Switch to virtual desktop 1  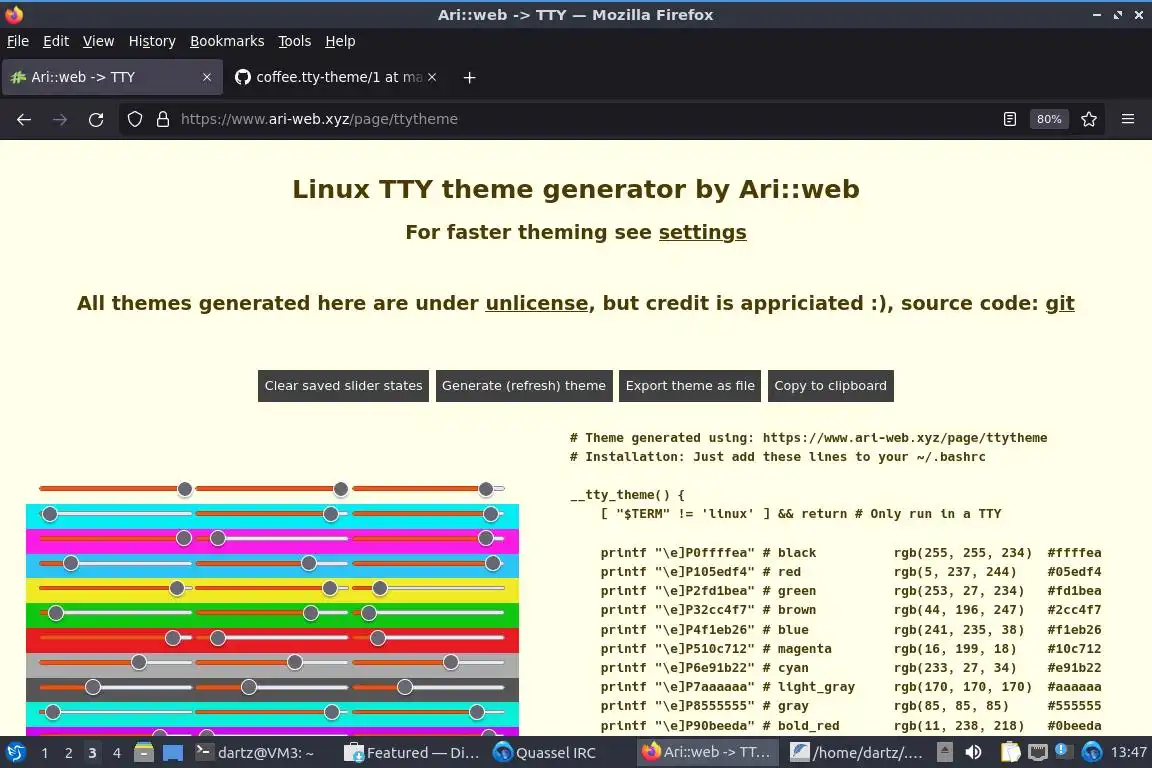click(x=45, y=753)
